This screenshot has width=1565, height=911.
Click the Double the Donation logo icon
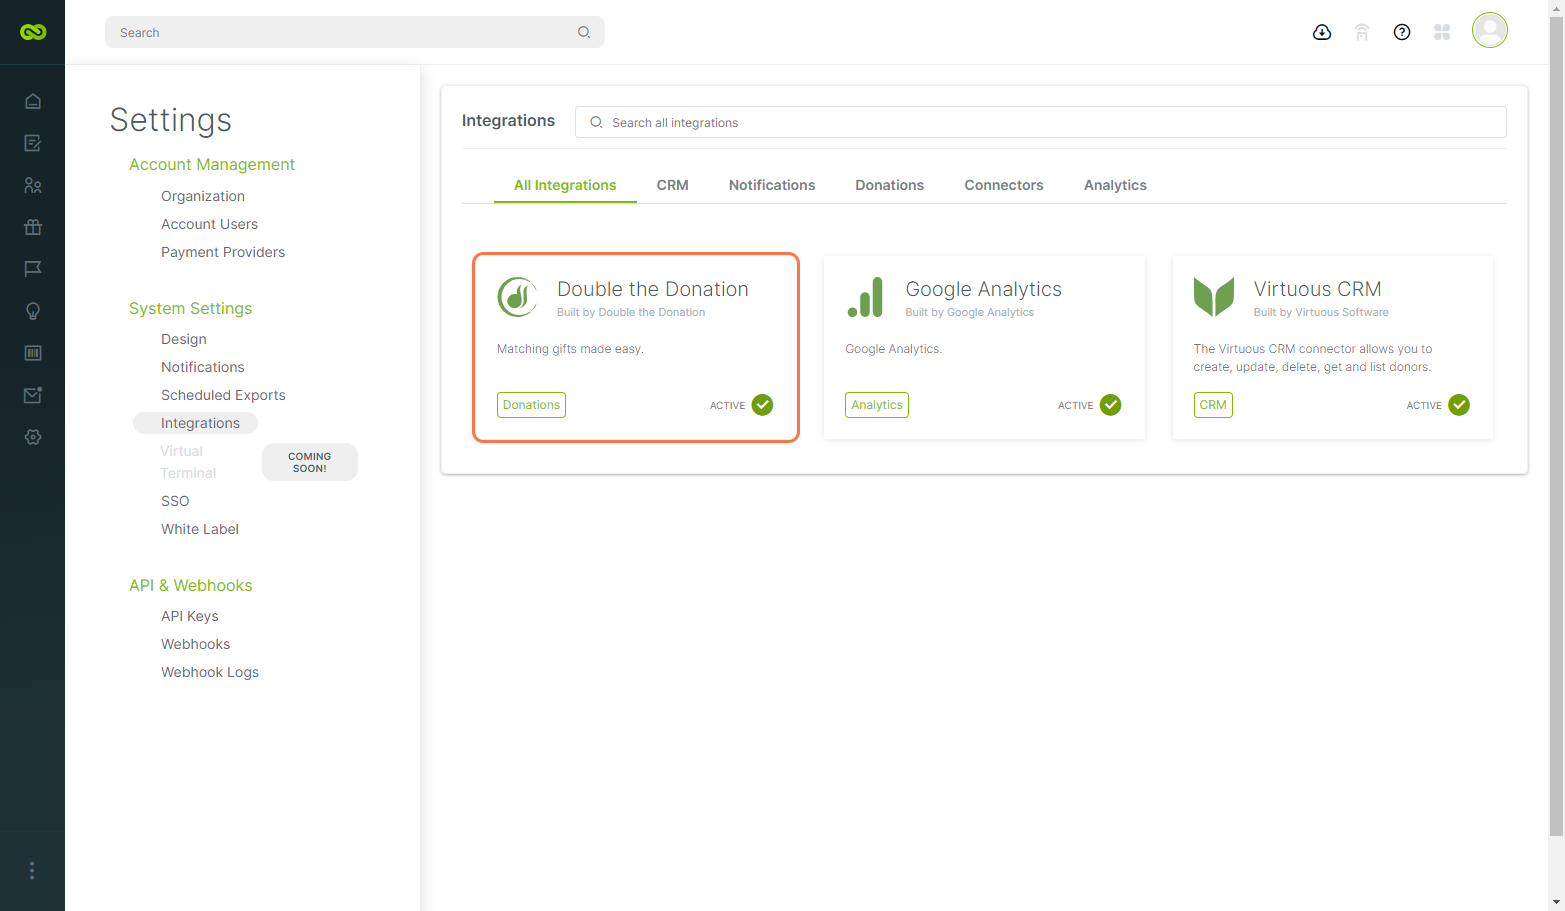517,297
